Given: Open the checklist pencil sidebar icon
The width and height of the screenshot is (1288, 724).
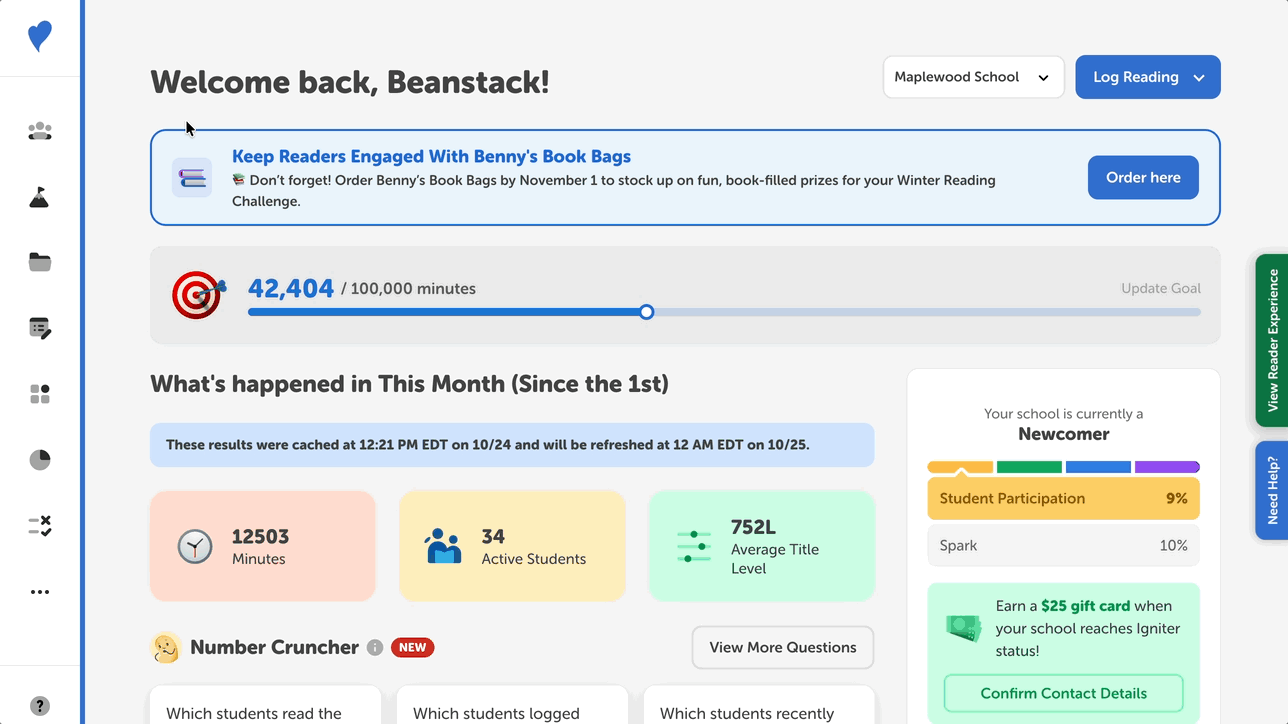Looking at the screenshot, I should click(x=40, y=328).
